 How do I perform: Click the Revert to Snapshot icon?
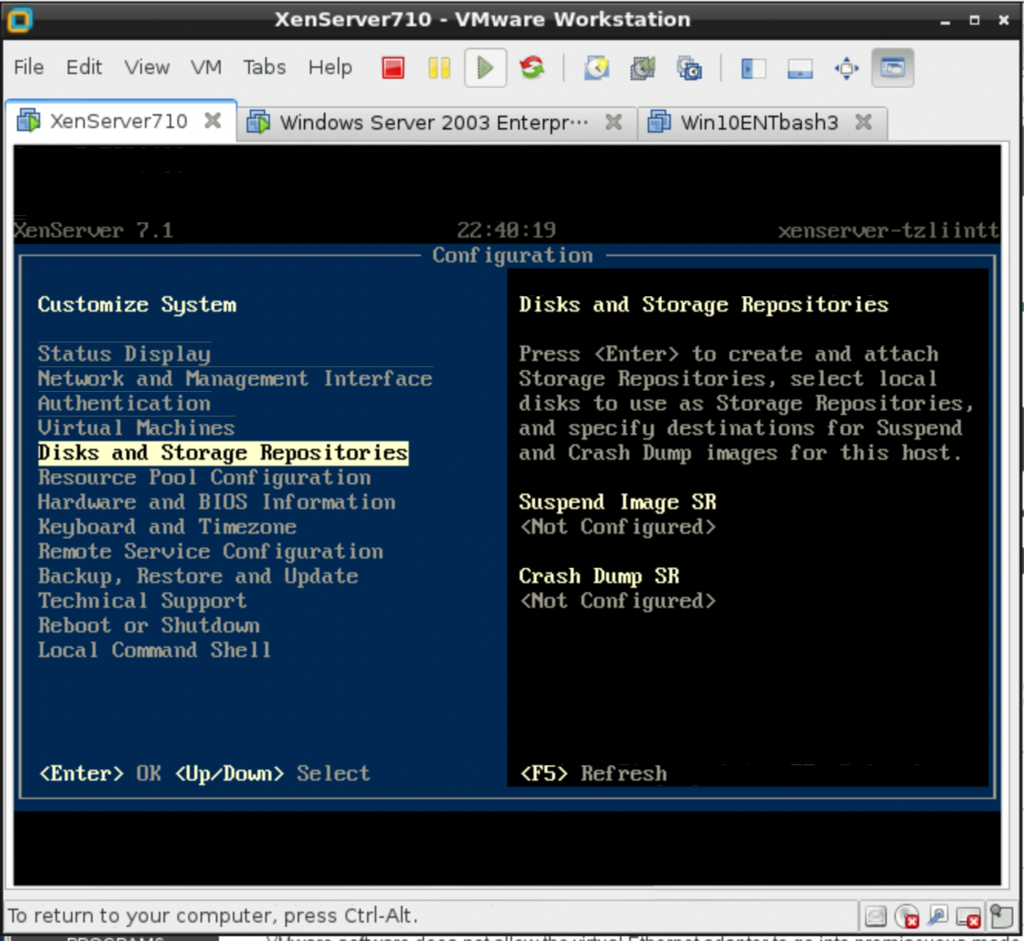[x=643, y=68]
